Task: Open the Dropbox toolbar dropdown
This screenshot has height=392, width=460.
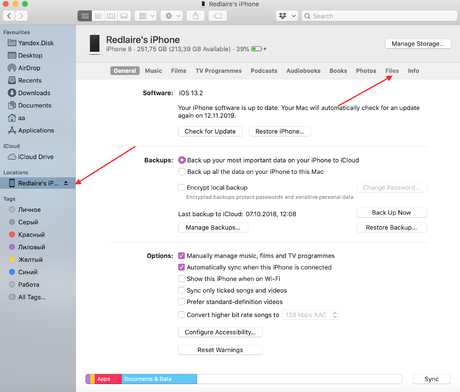Action: 287,16
